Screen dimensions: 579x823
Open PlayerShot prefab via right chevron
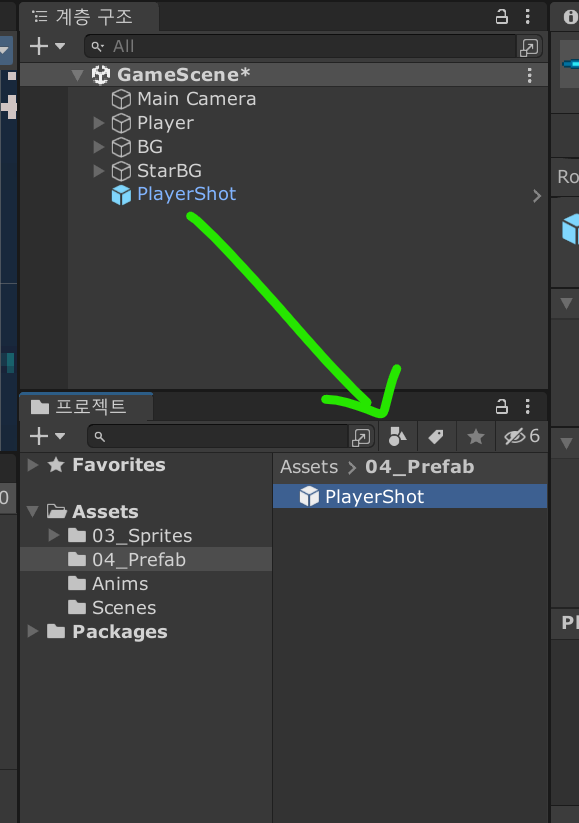(536, 196)
